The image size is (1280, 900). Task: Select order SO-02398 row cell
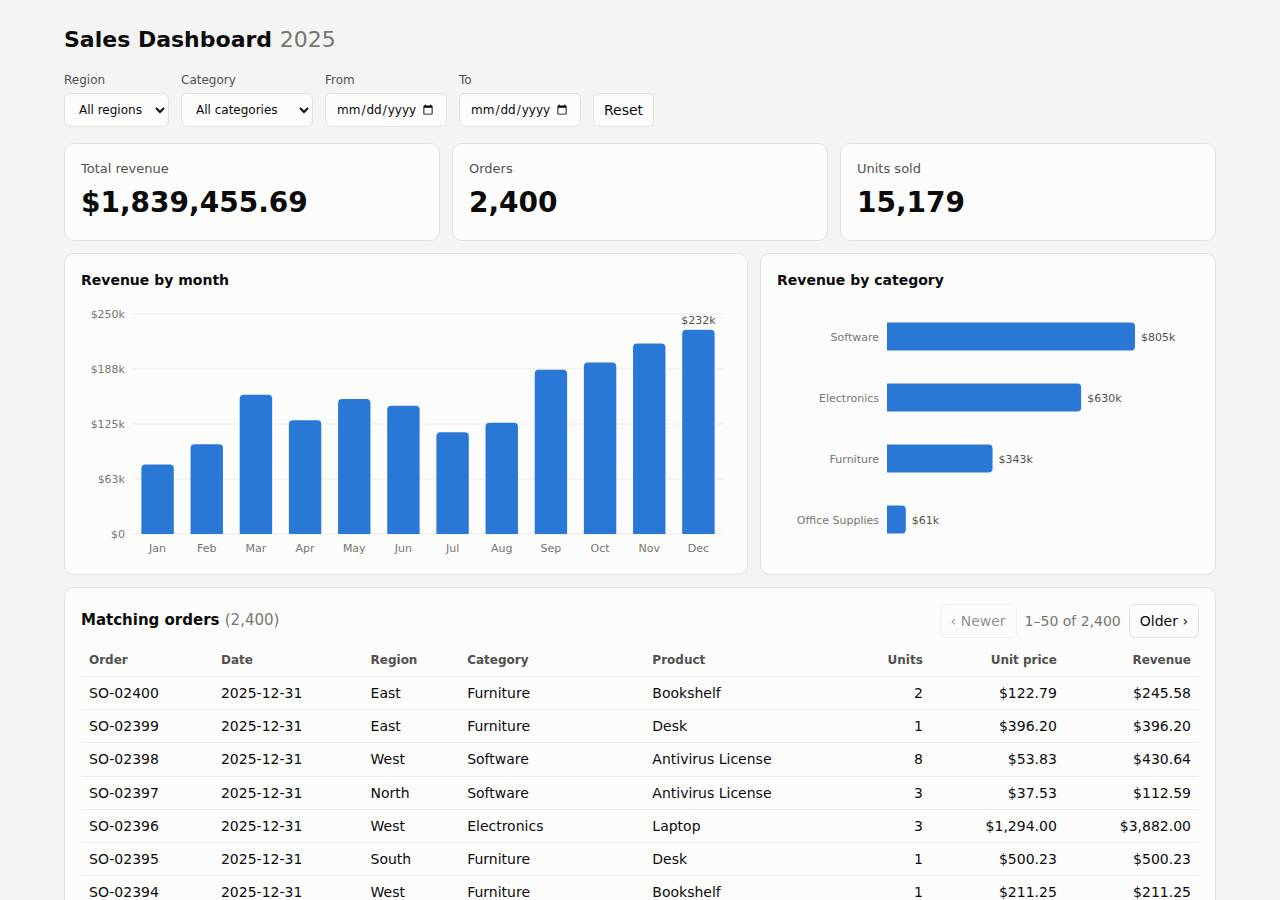pyautogui.click(x=124, y=759)
